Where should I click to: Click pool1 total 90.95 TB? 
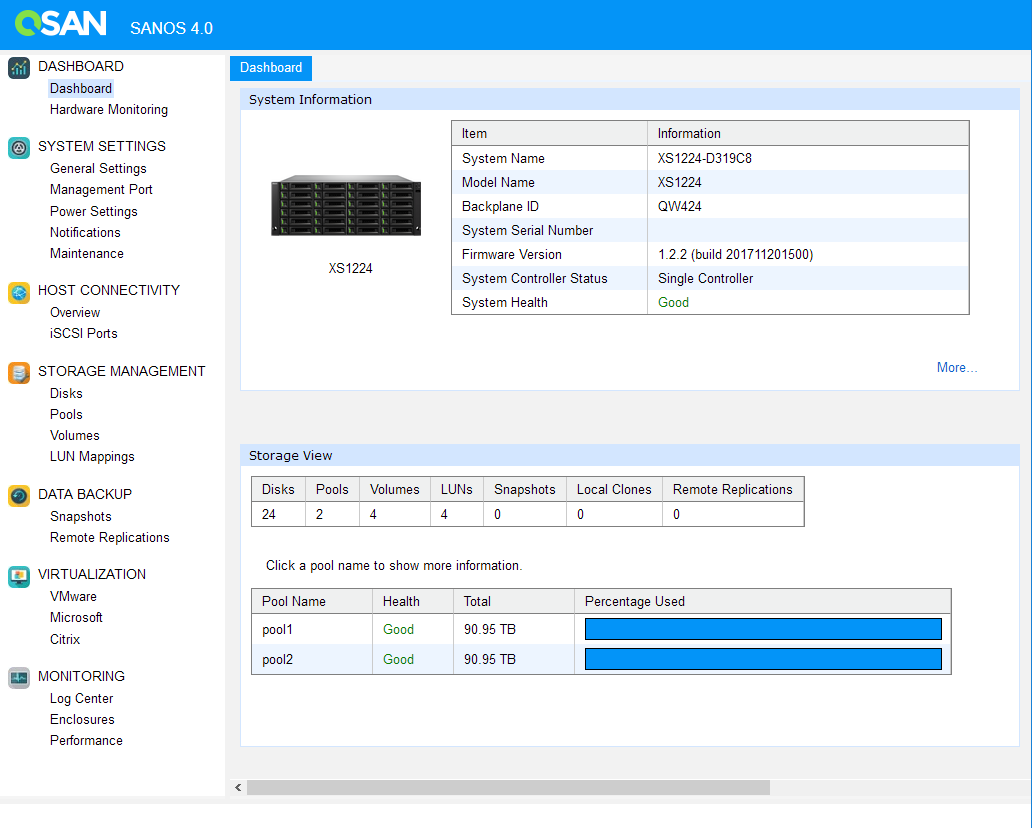(x=490, y=630)
